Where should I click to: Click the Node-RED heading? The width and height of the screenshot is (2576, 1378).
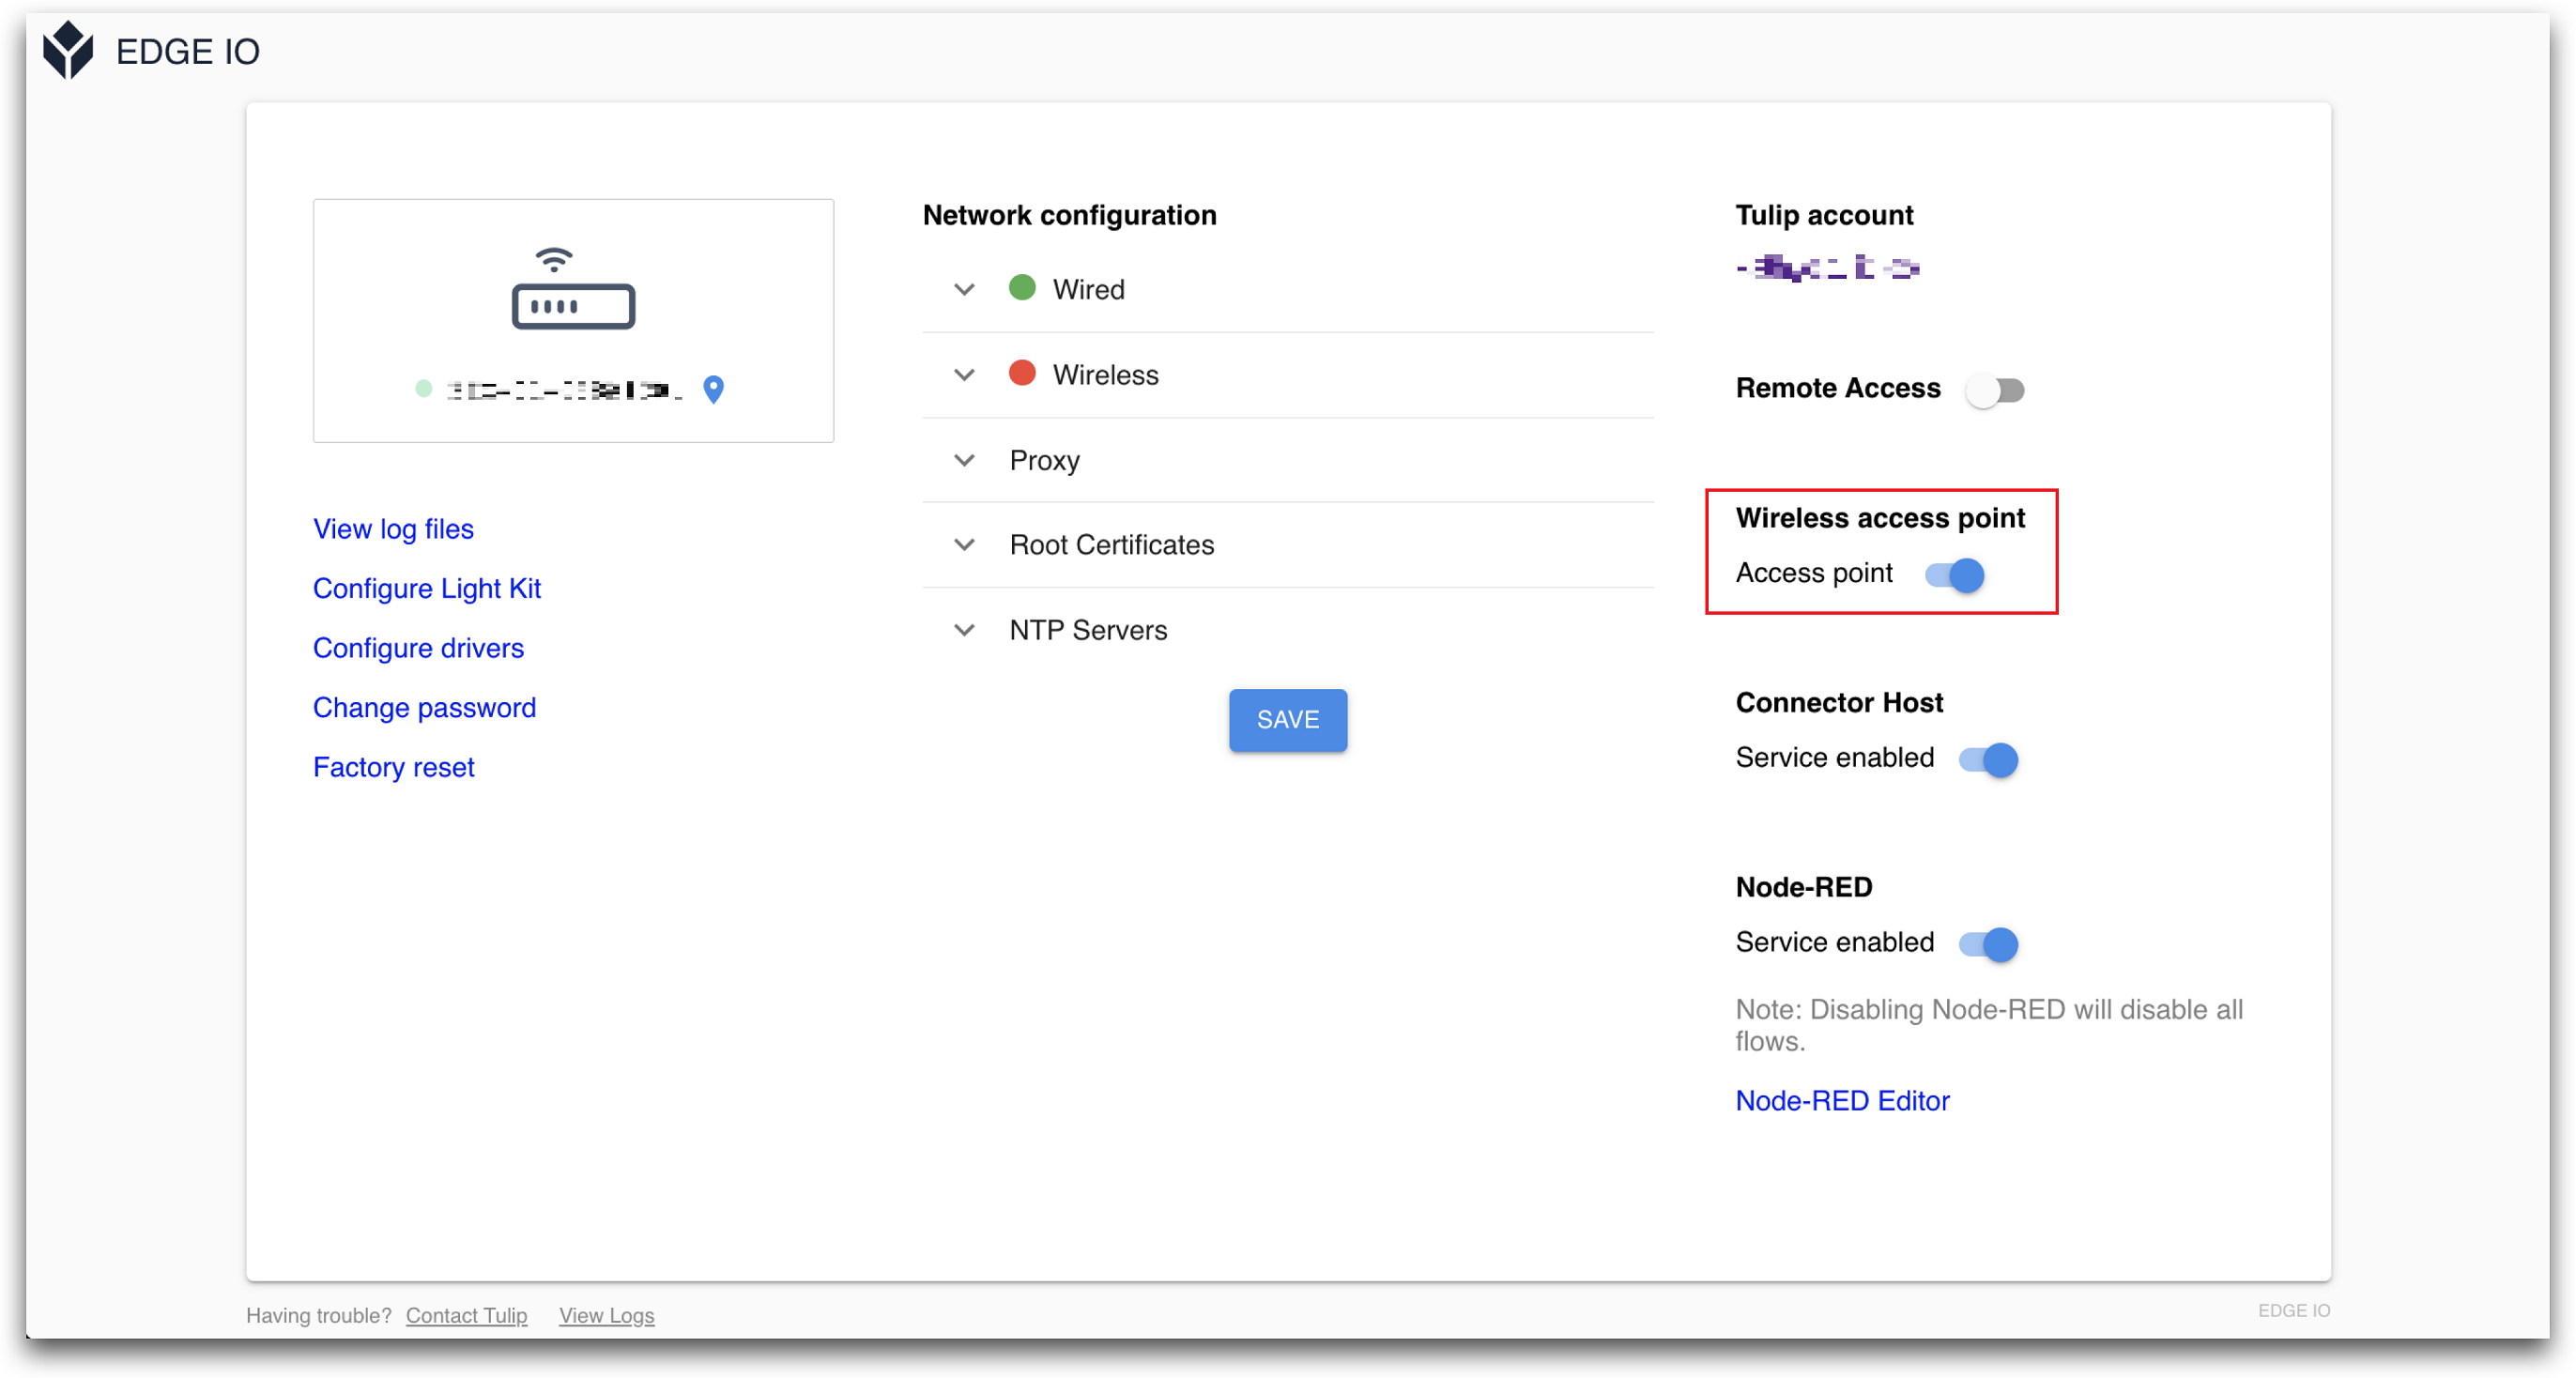tap(1804, 887)
